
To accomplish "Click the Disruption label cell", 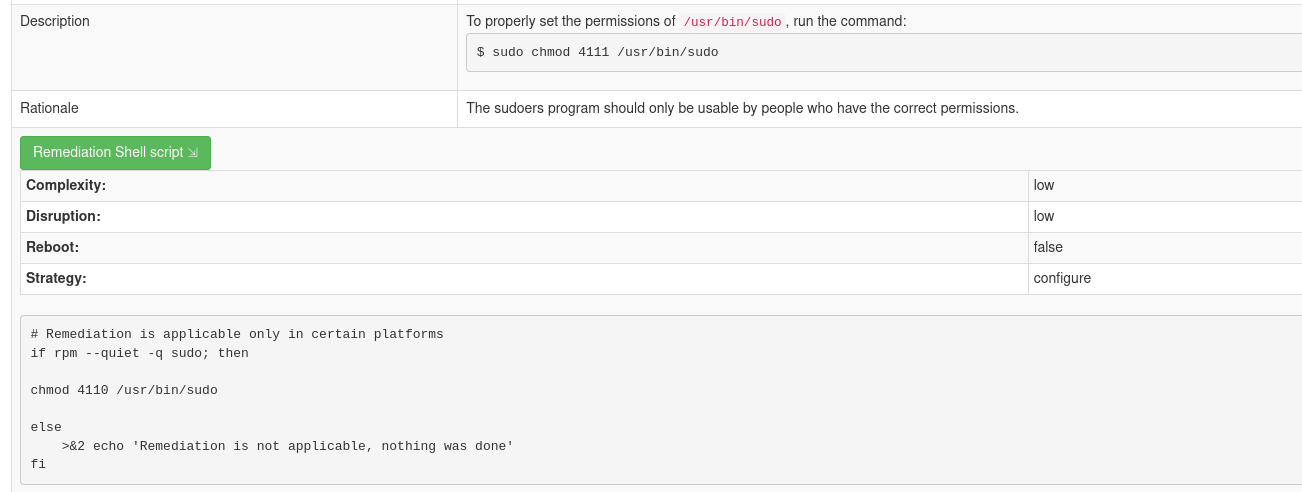I will point(63,216).
